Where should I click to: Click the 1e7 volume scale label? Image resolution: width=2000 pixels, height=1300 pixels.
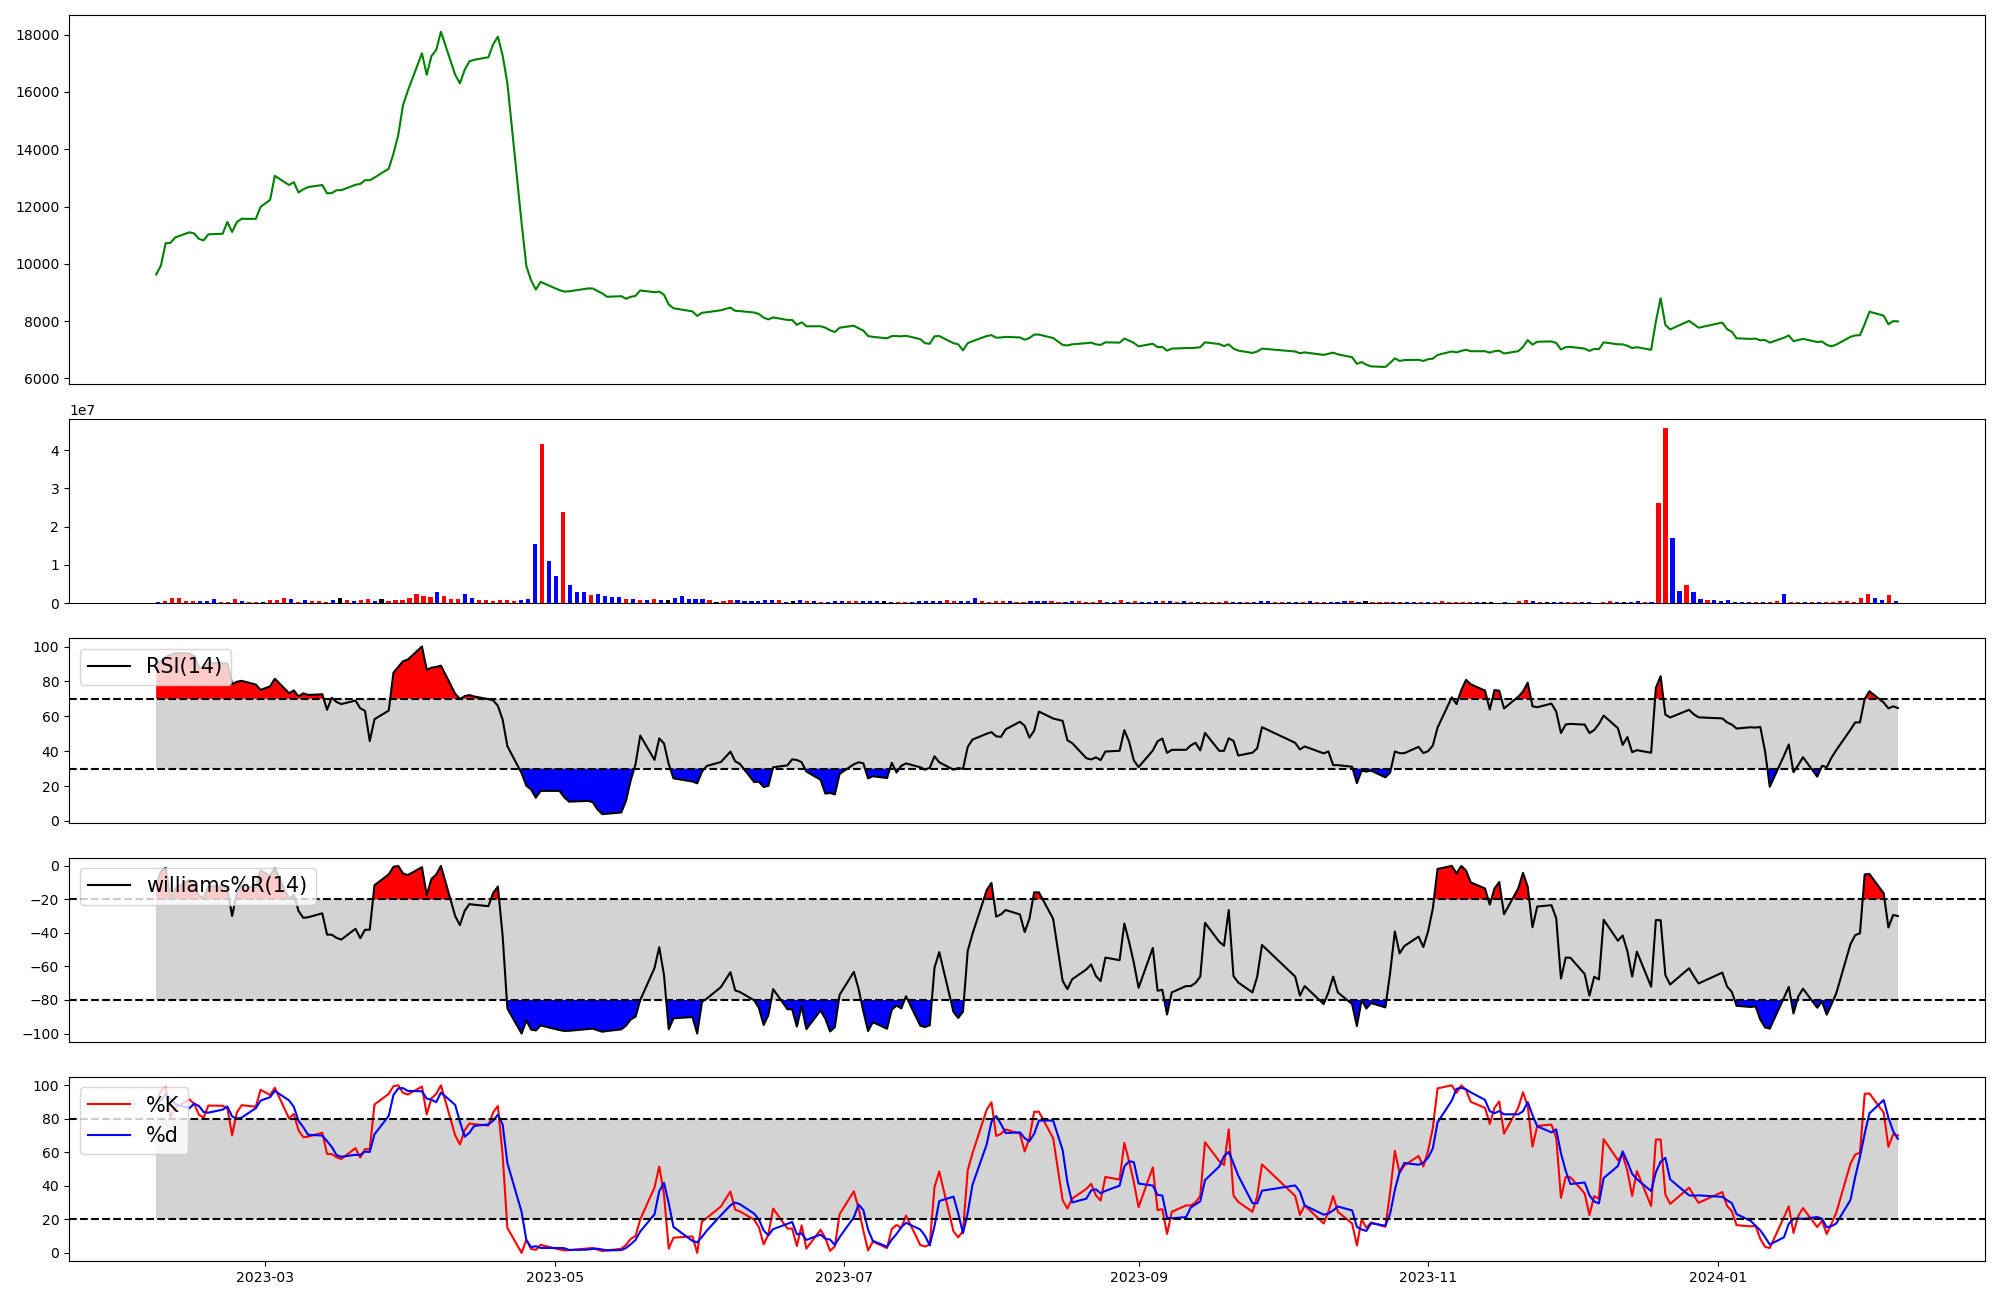[x=82, y=410]
